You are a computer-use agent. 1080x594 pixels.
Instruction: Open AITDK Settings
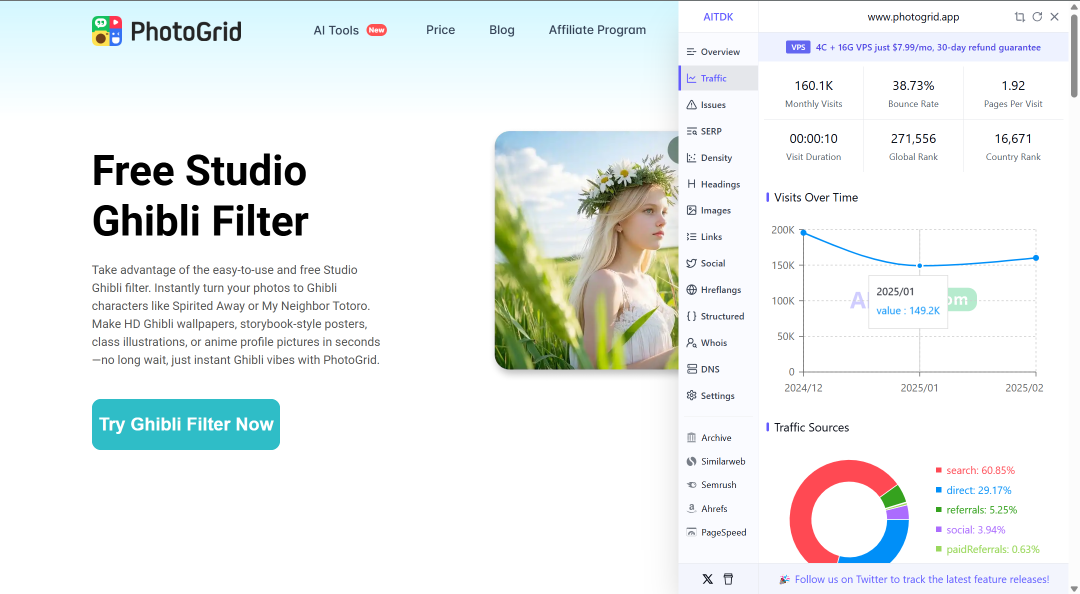pos(718,396)
